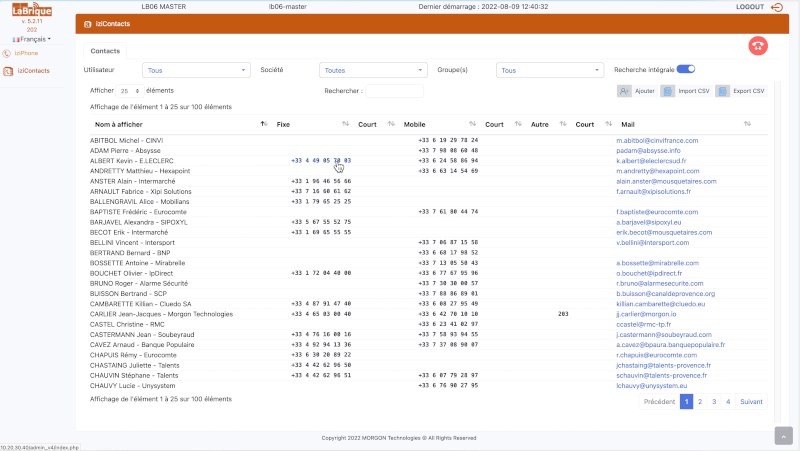This screenshot has width=800, height=451.
Task: Open the Français language dropdown
Action: (x=32, y=39)
